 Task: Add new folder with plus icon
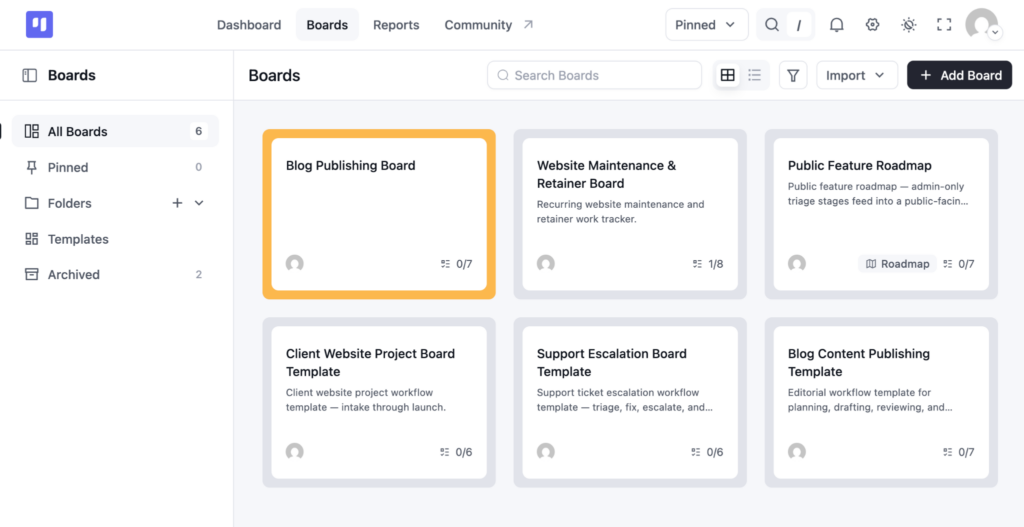point(177,203)
